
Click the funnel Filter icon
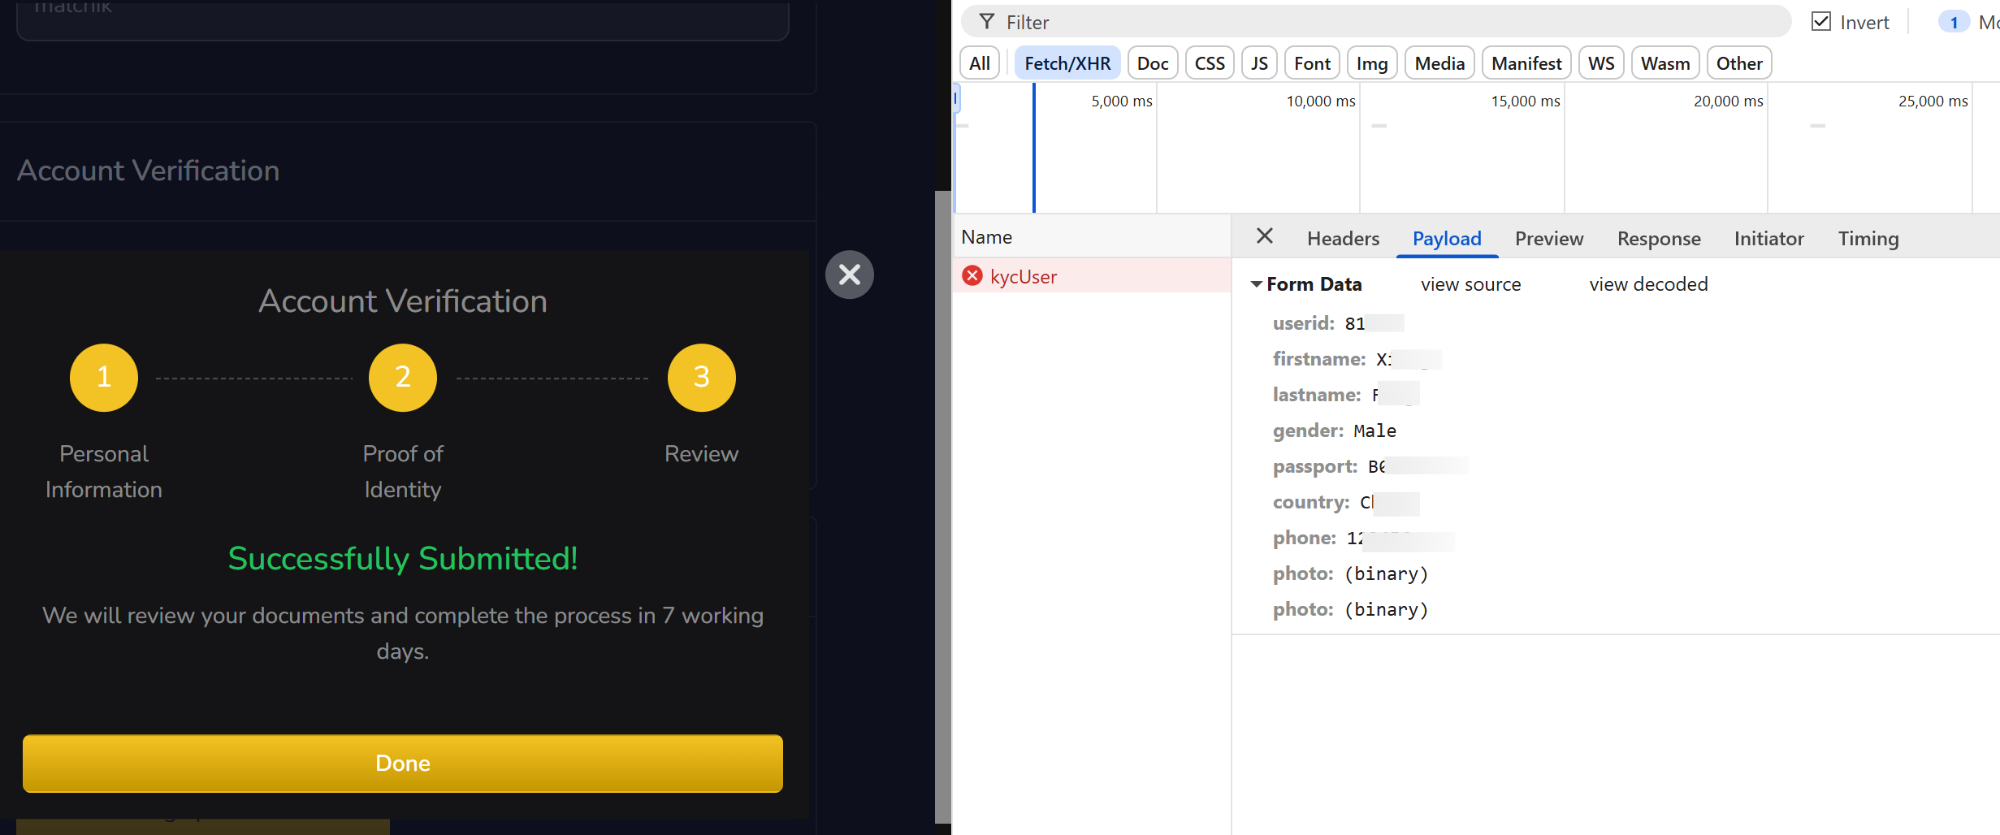[x=987, y=22]
